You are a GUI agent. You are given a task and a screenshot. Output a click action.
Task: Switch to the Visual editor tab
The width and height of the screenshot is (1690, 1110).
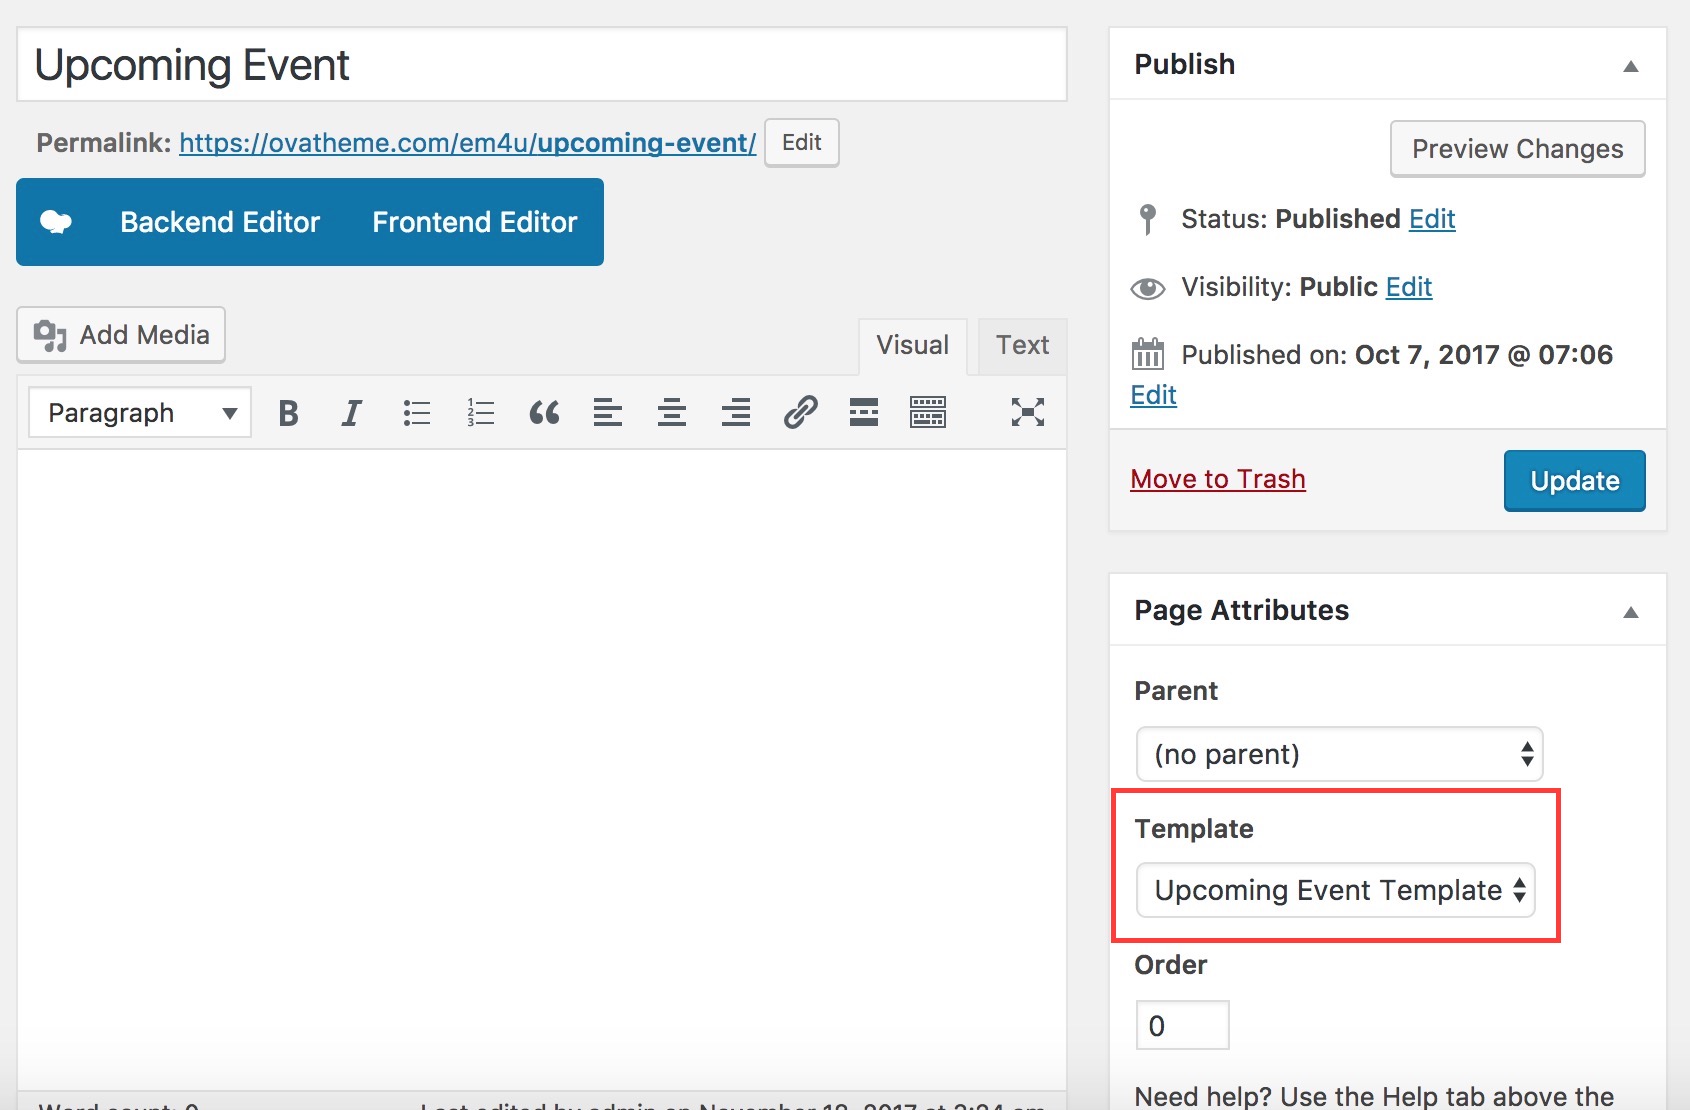point(912,346)
